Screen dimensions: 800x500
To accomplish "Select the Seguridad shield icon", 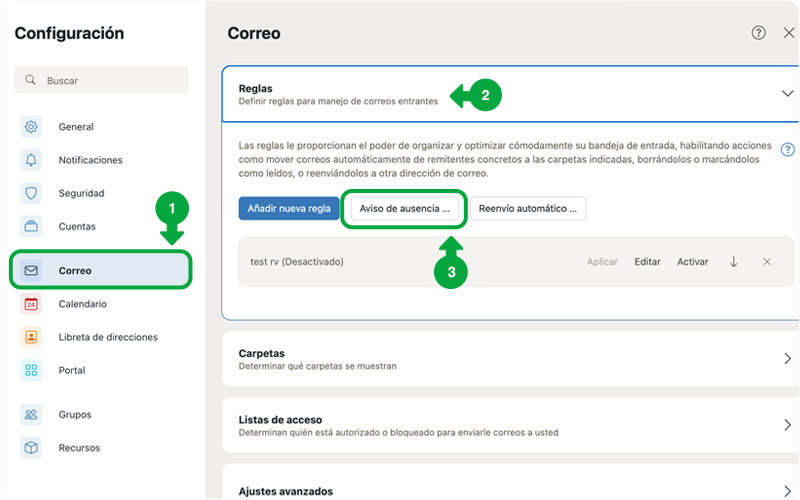I will click(x=31, y=193).
